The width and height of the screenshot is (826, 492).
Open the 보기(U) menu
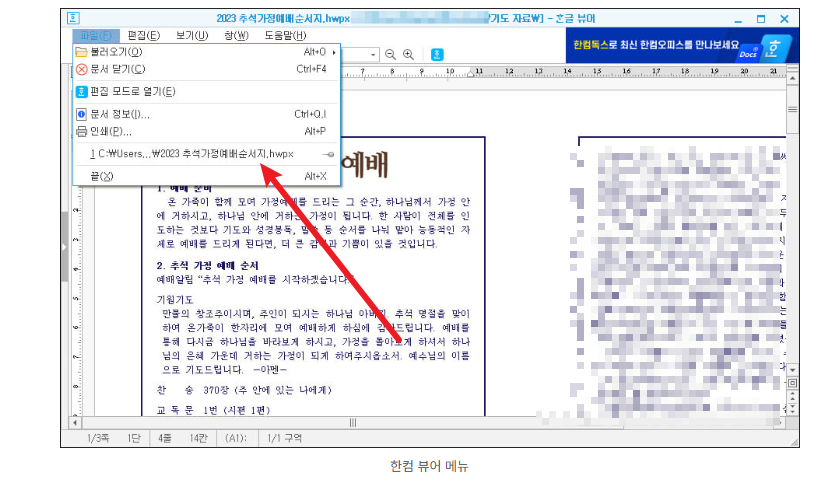[192, 35]
